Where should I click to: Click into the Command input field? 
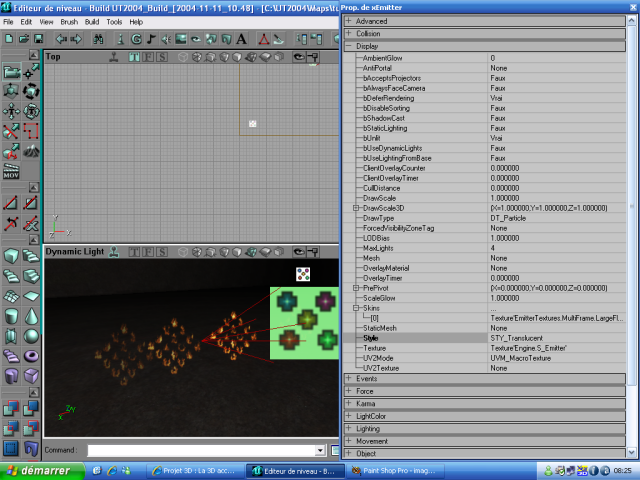200,451
